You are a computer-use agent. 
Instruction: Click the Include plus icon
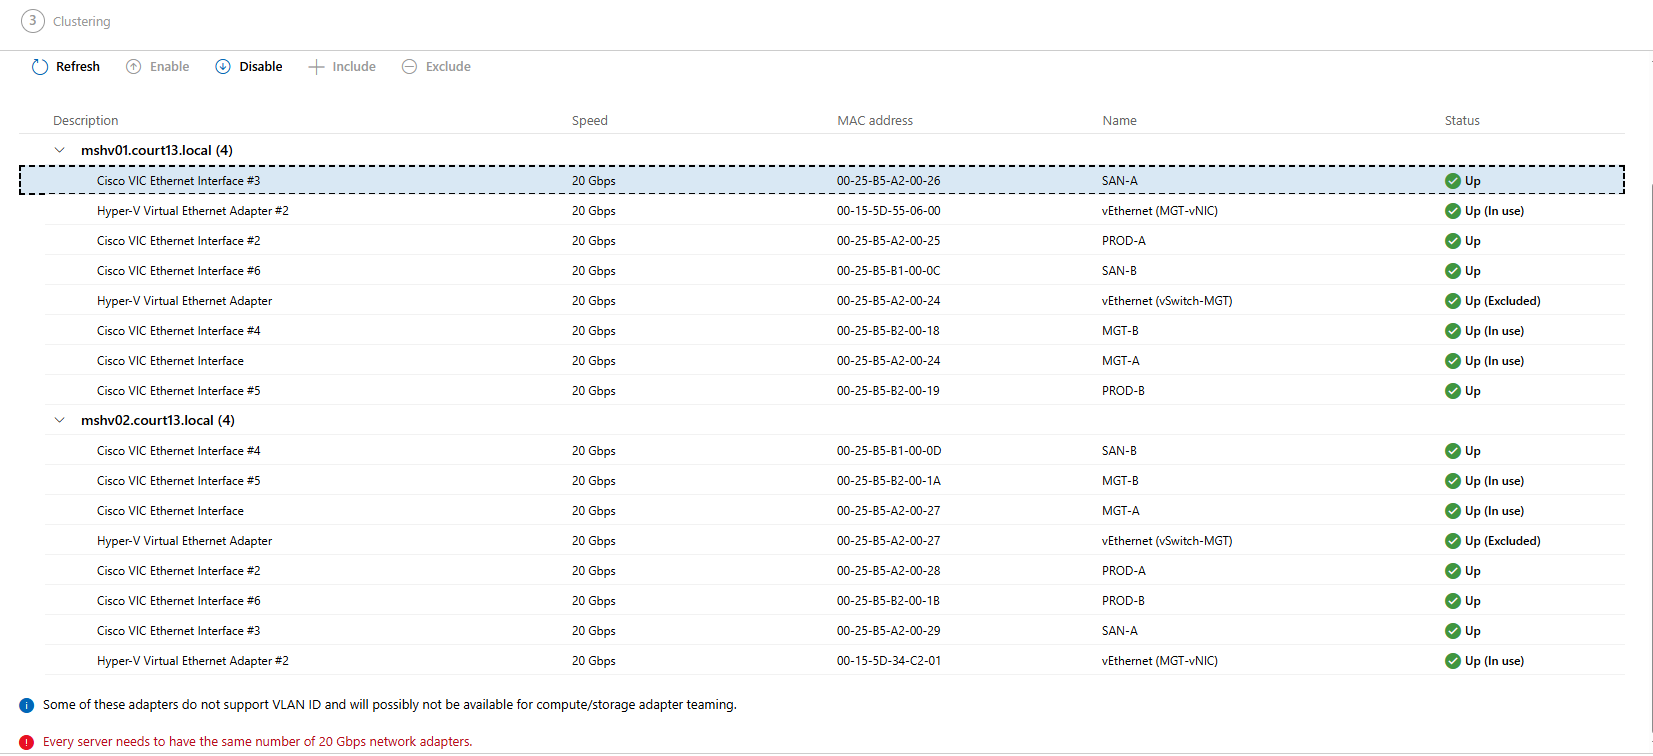[x=316, y=67]
